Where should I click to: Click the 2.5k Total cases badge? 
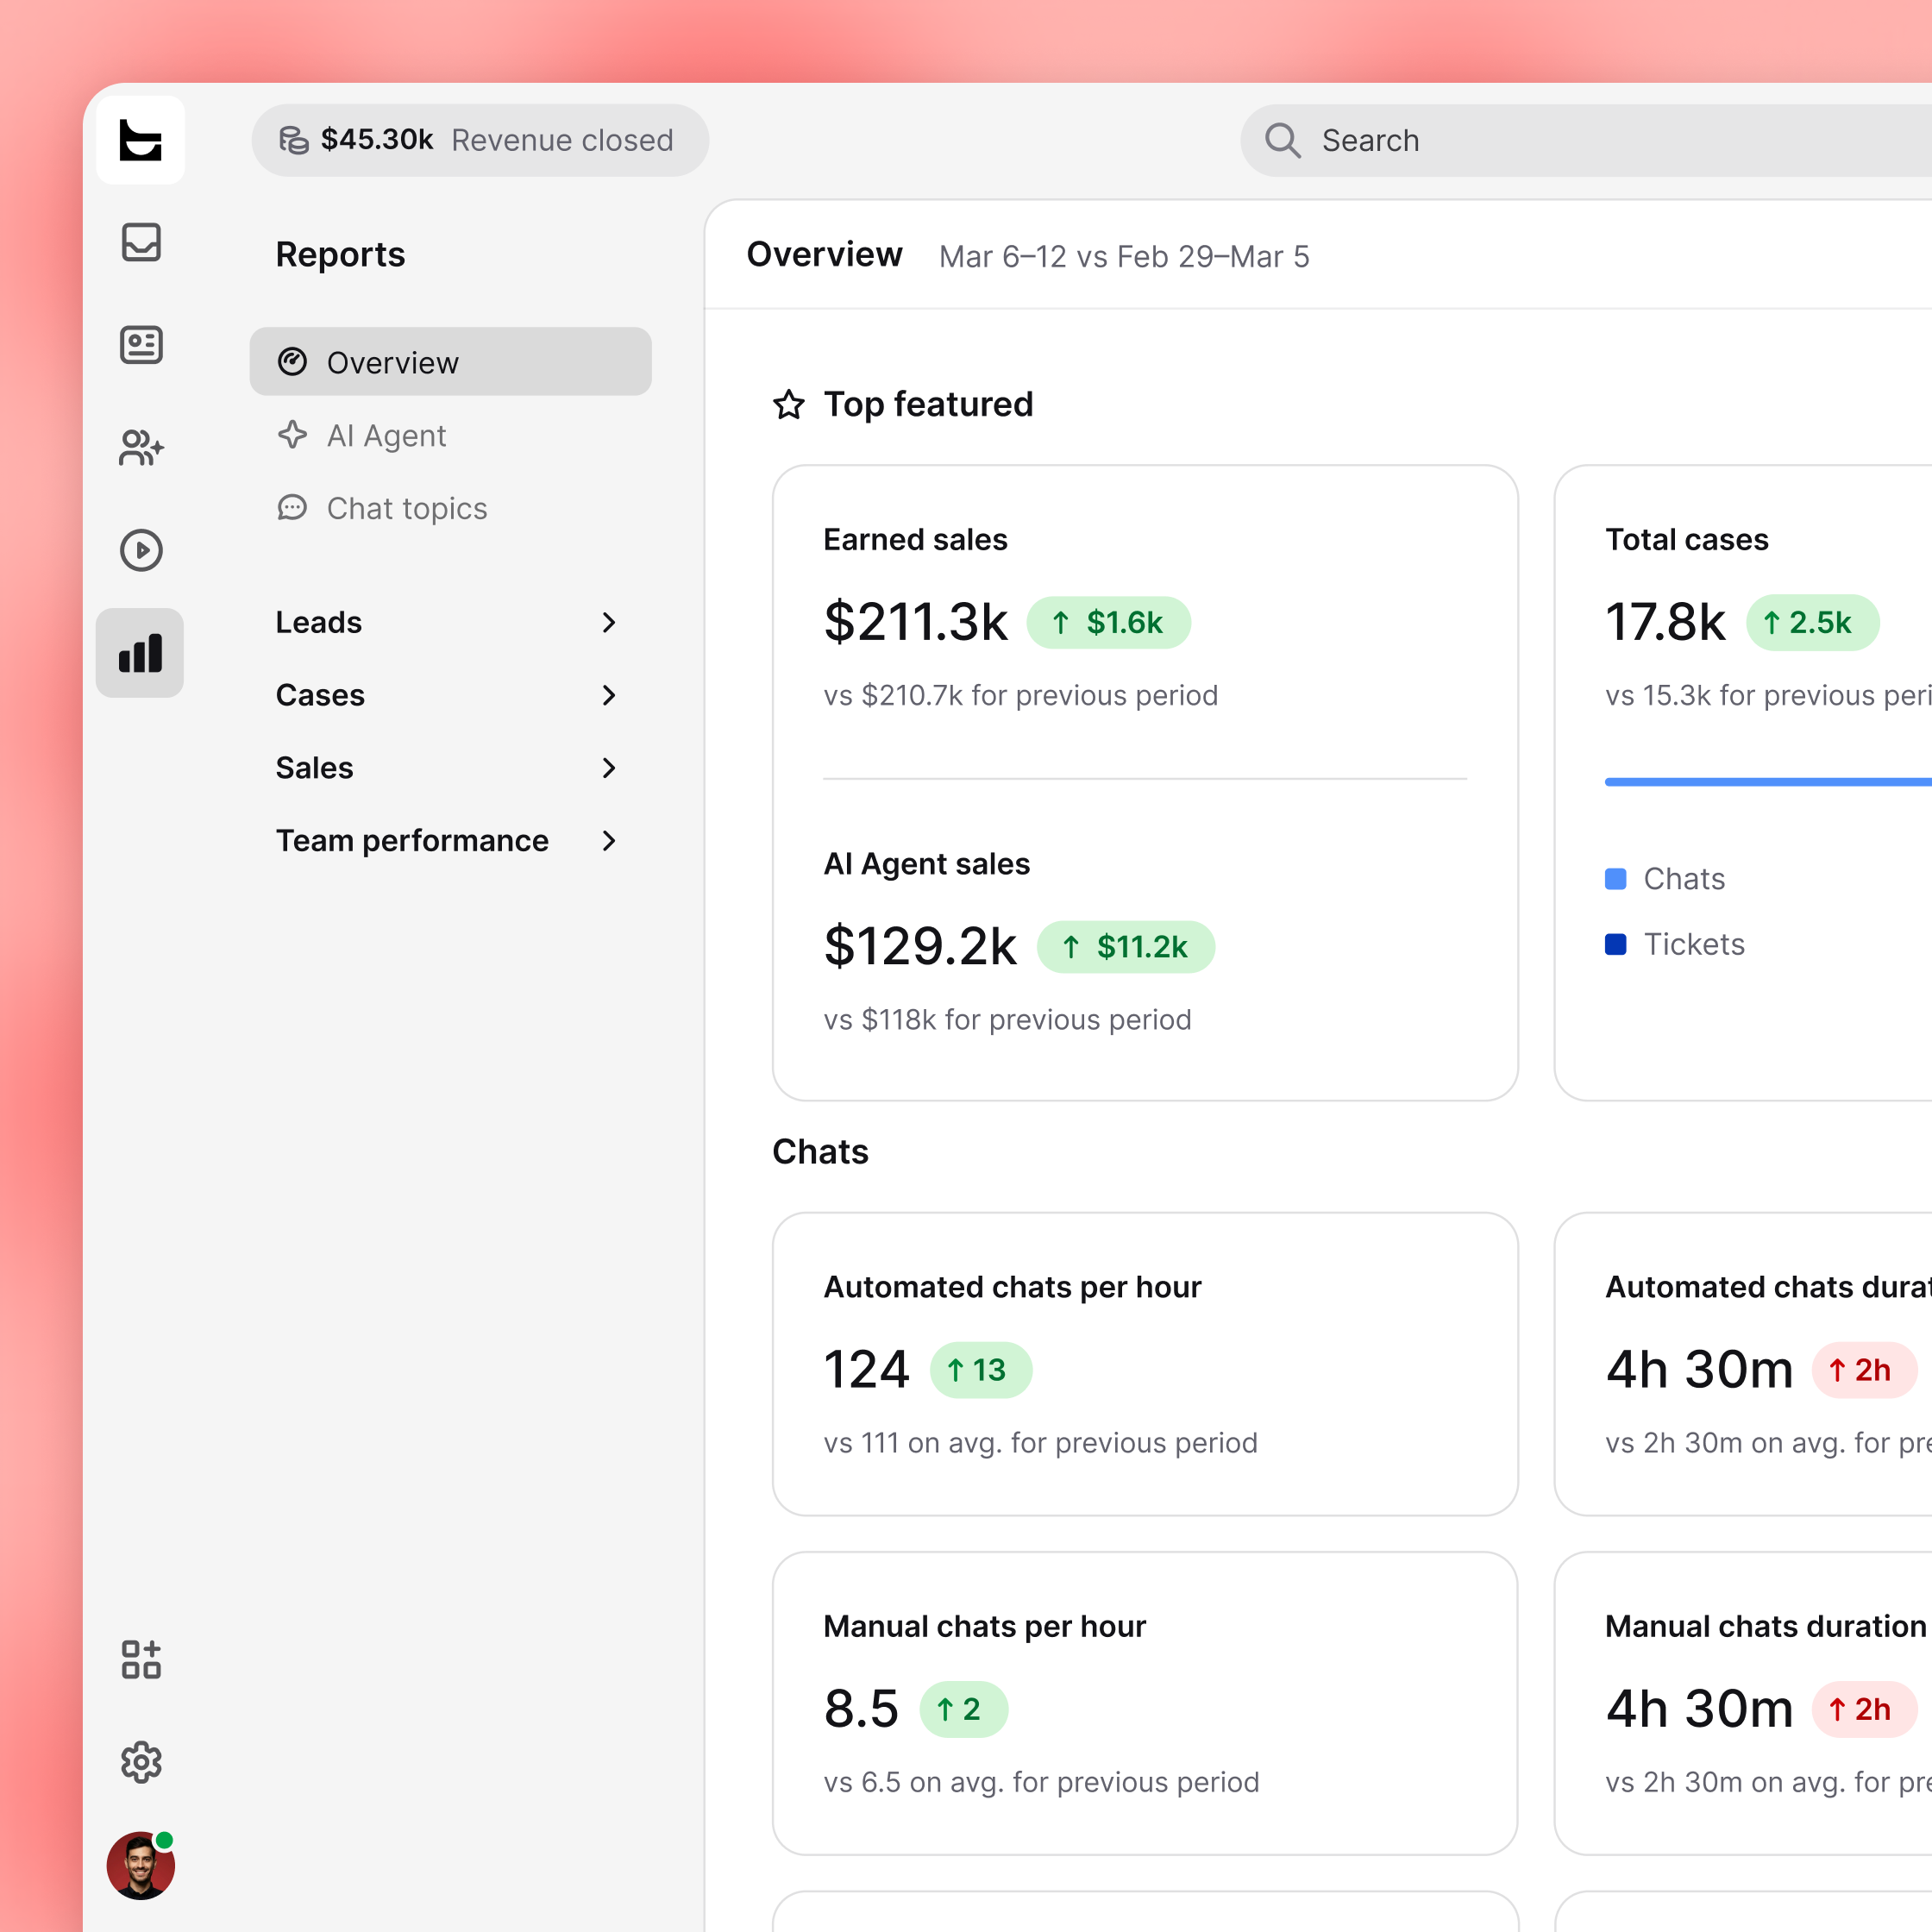point(1812,623)
